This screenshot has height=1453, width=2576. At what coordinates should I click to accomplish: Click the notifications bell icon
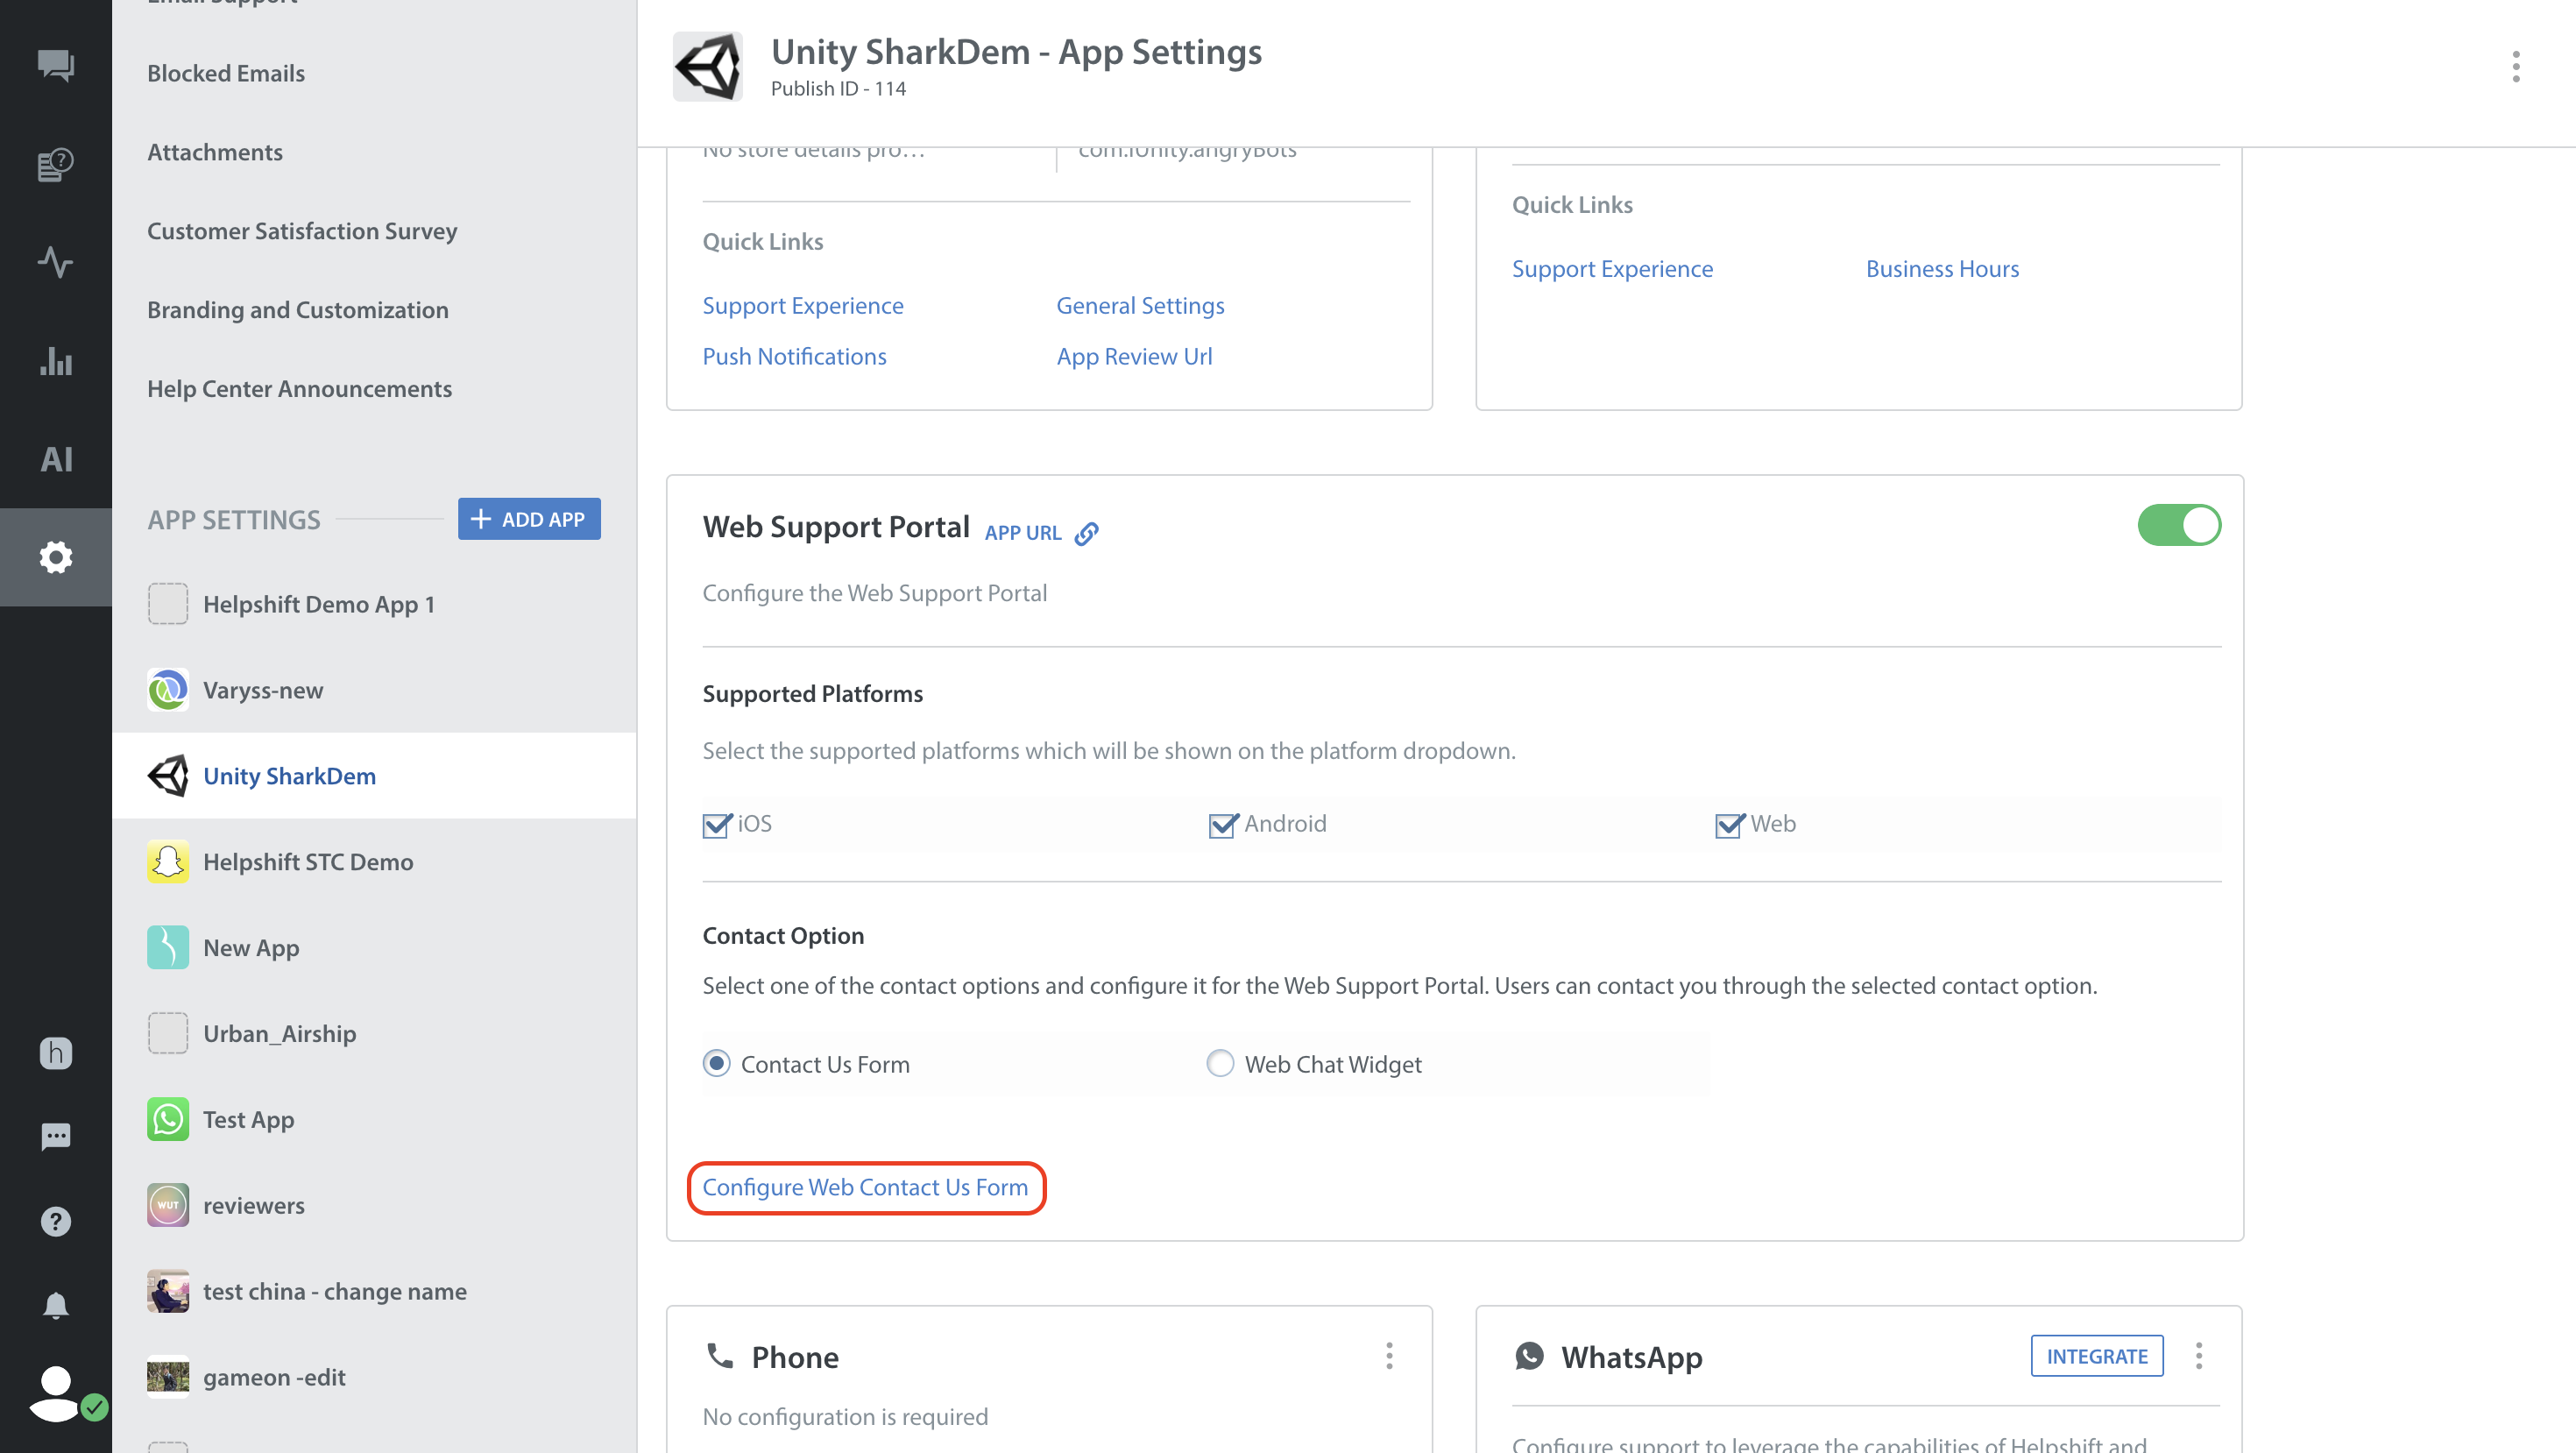point(55,1306)
